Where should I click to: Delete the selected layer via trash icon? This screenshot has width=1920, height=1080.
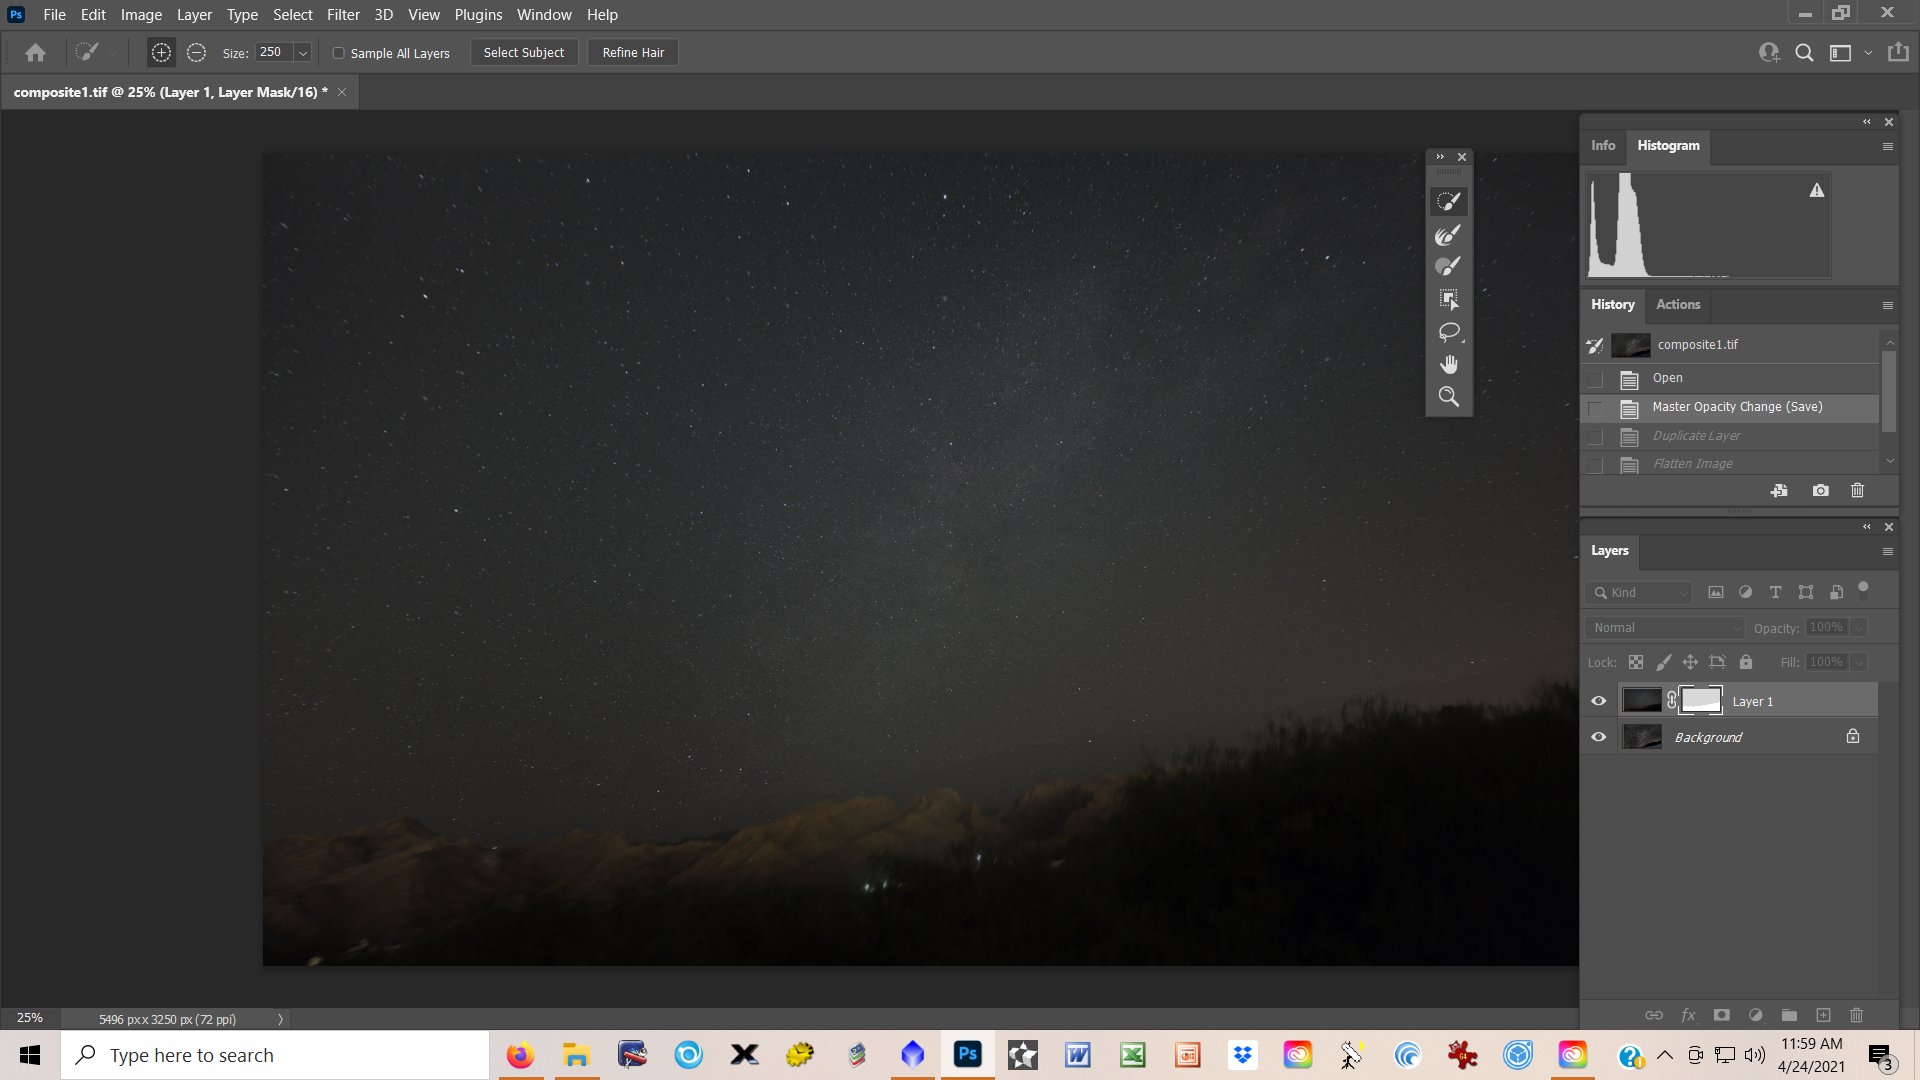(x=1856, y=1015)
